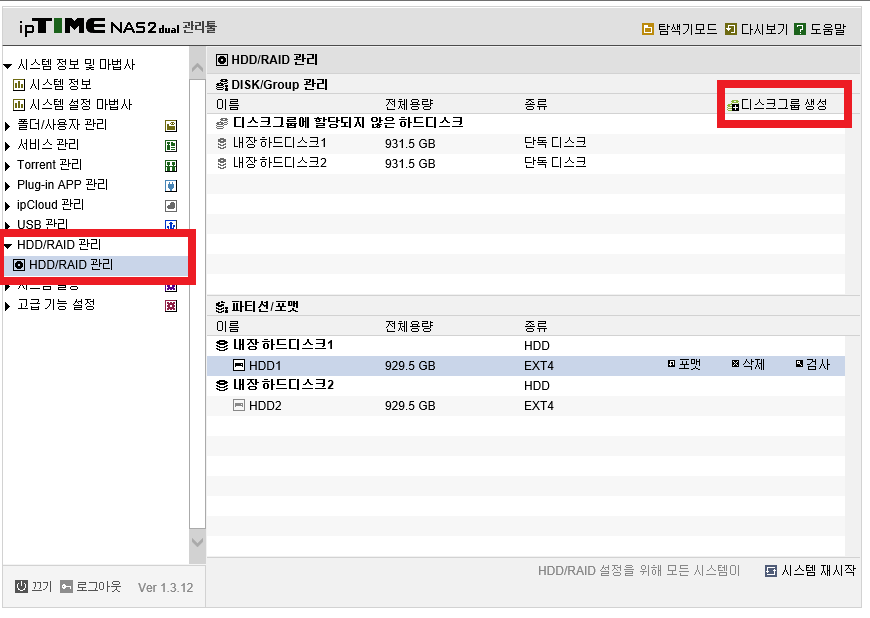
Task: Expand 폴더/사용자 관리 menu
Action: point(7,126)
